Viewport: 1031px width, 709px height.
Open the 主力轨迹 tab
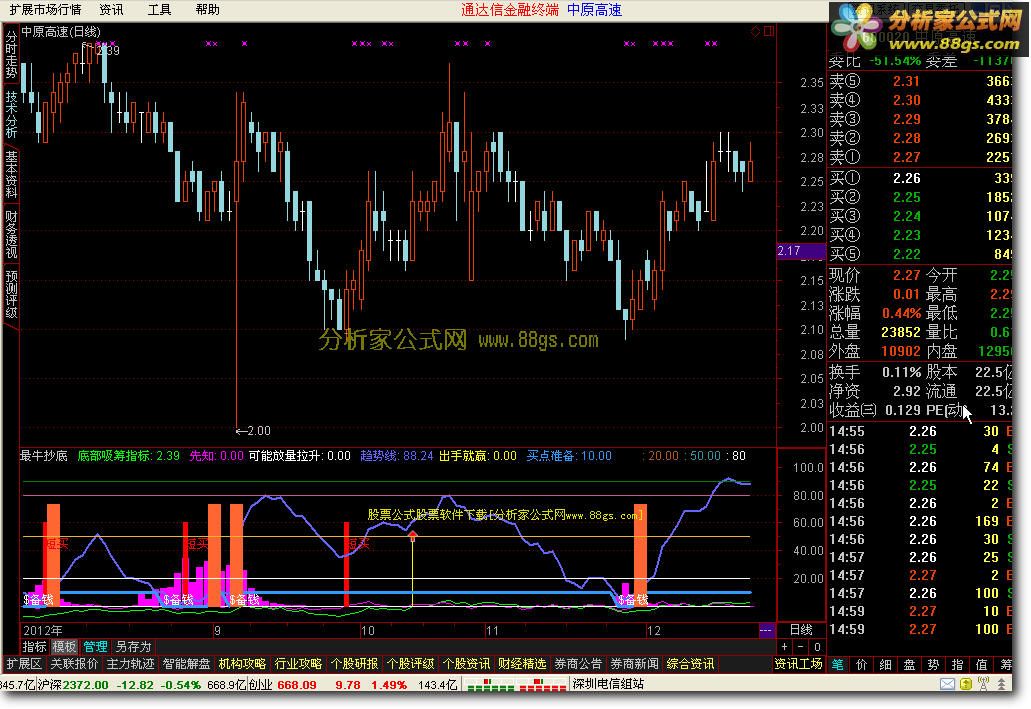(x=130, y=664)
